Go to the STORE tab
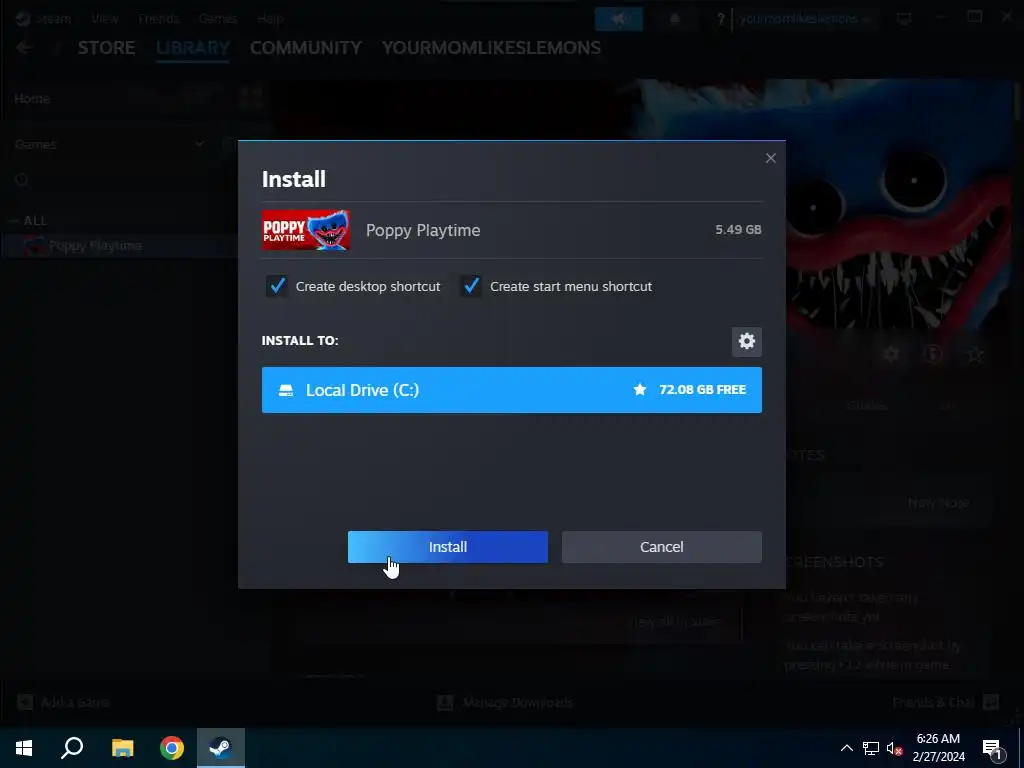The image size is (1024, 768). pos(106,48)
